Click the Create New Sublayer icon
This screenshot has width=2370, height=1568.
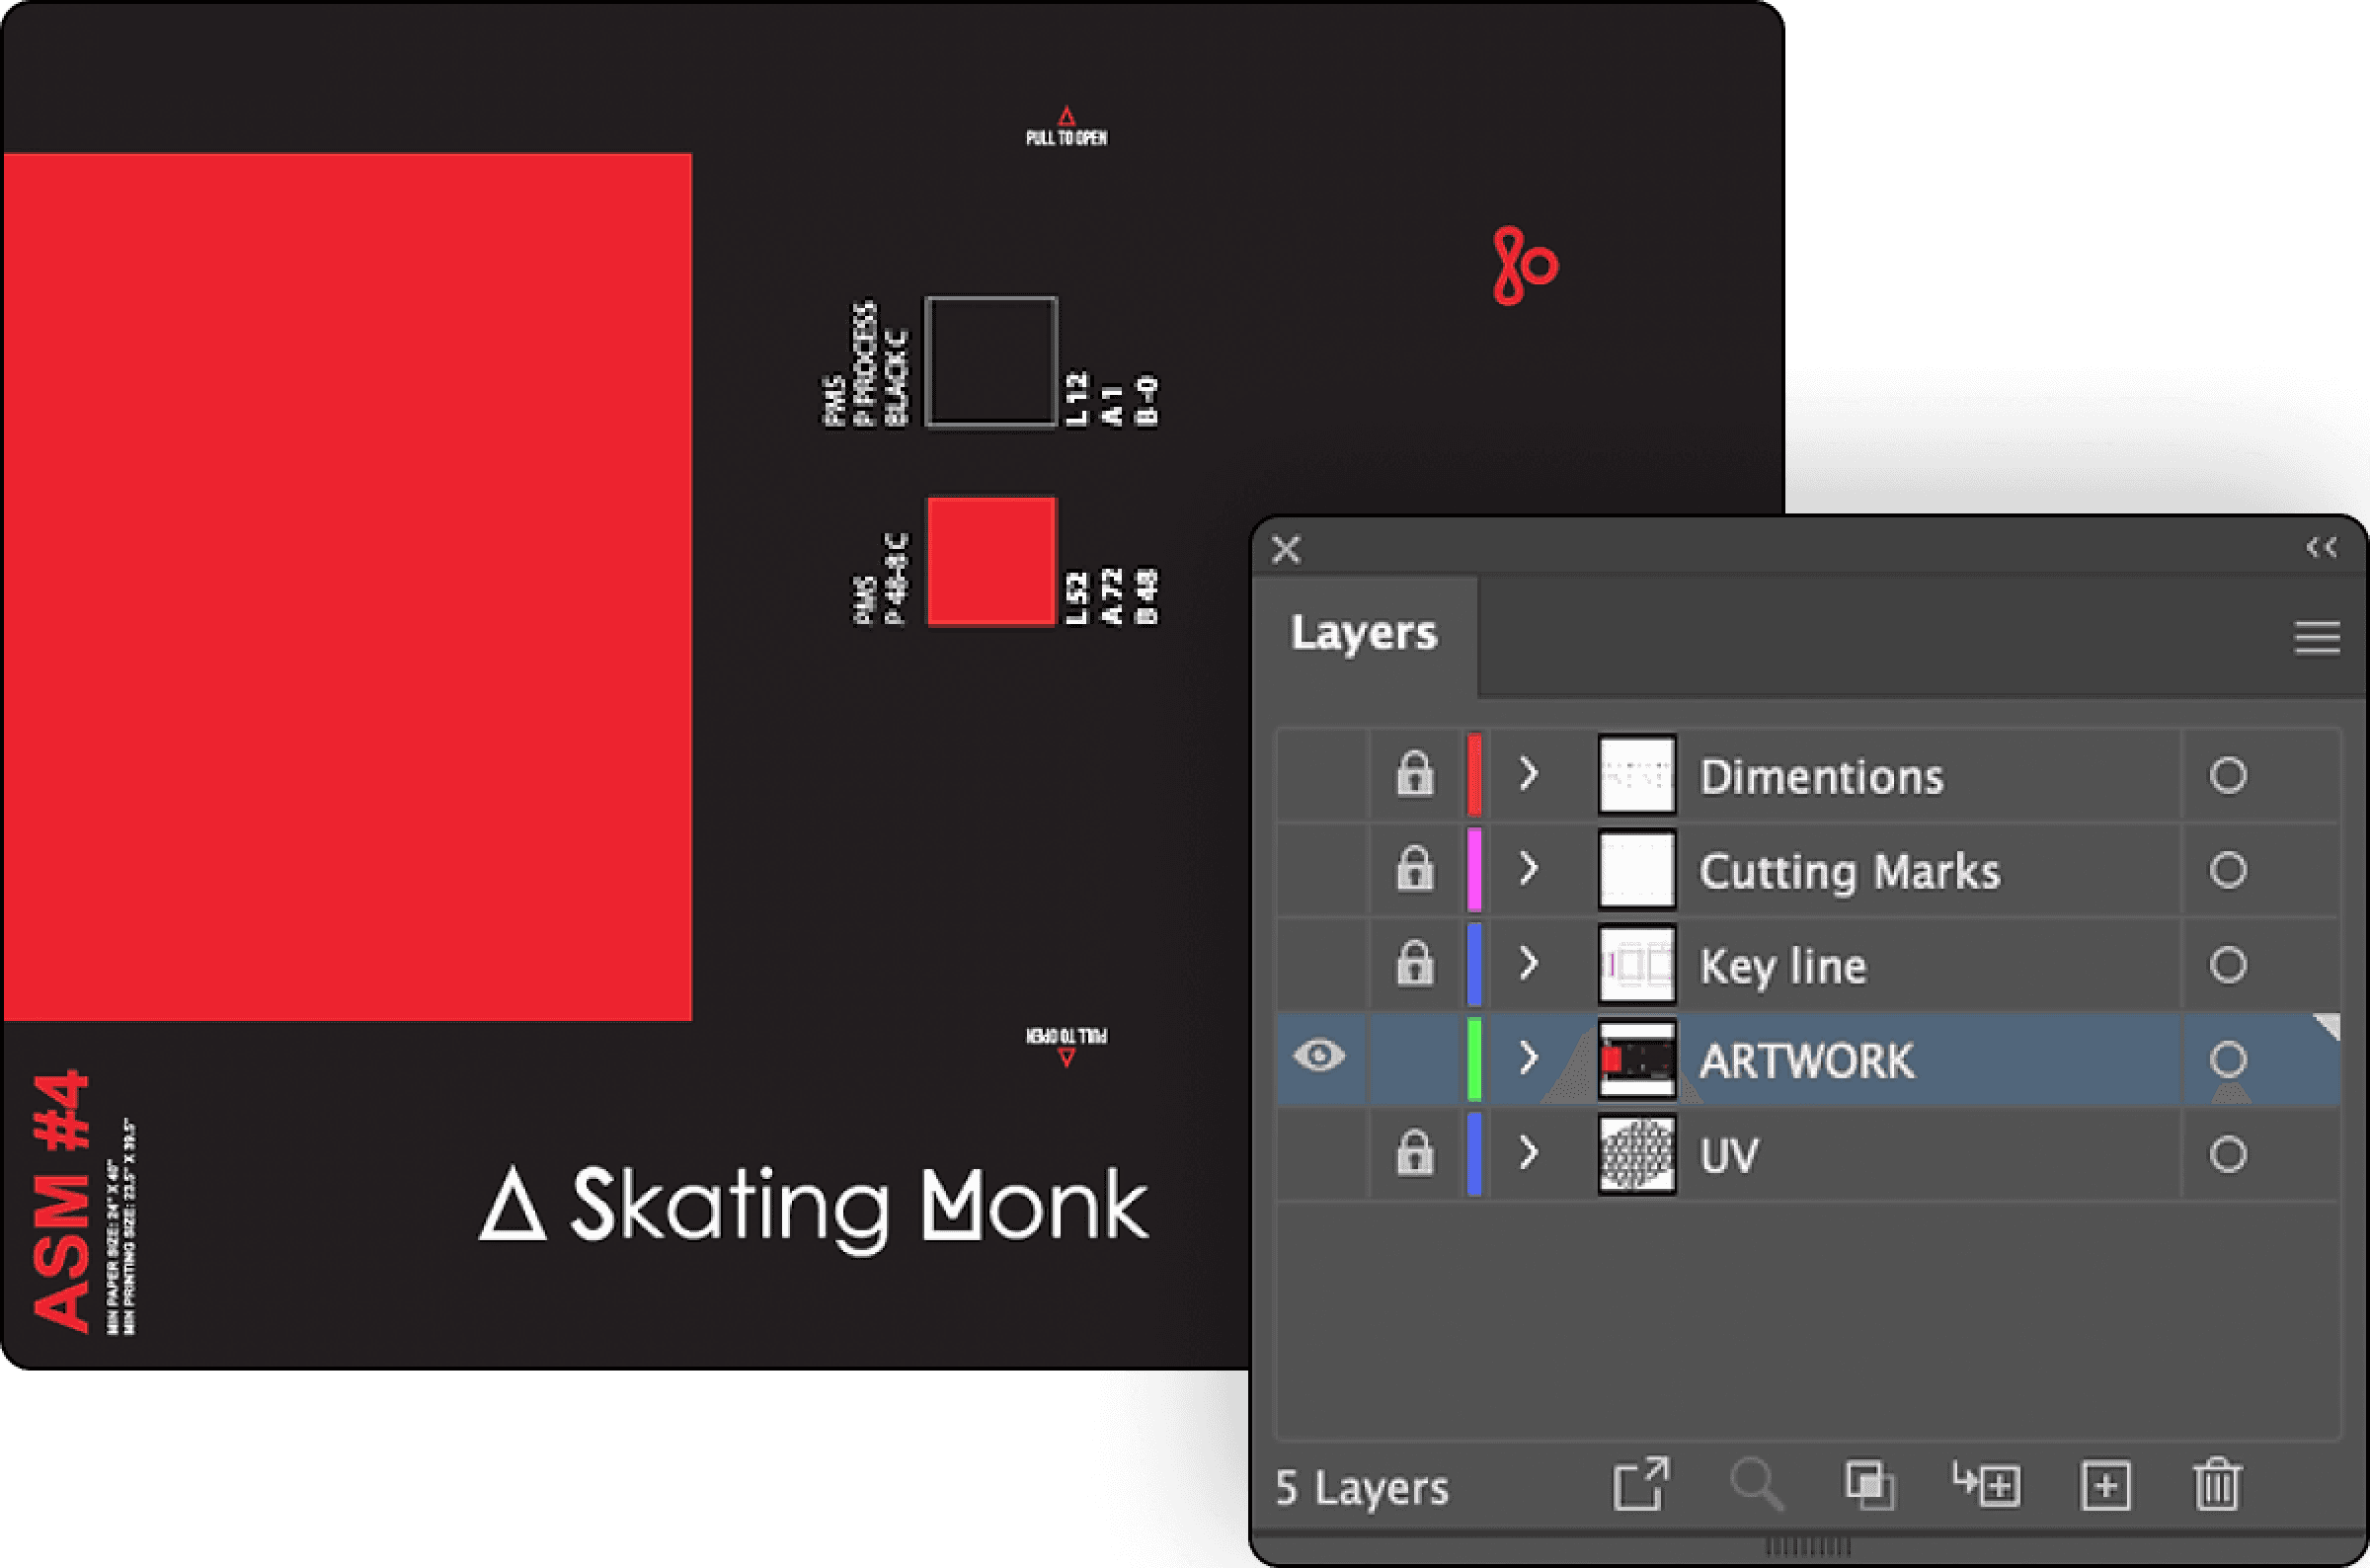[1987, 1485]
